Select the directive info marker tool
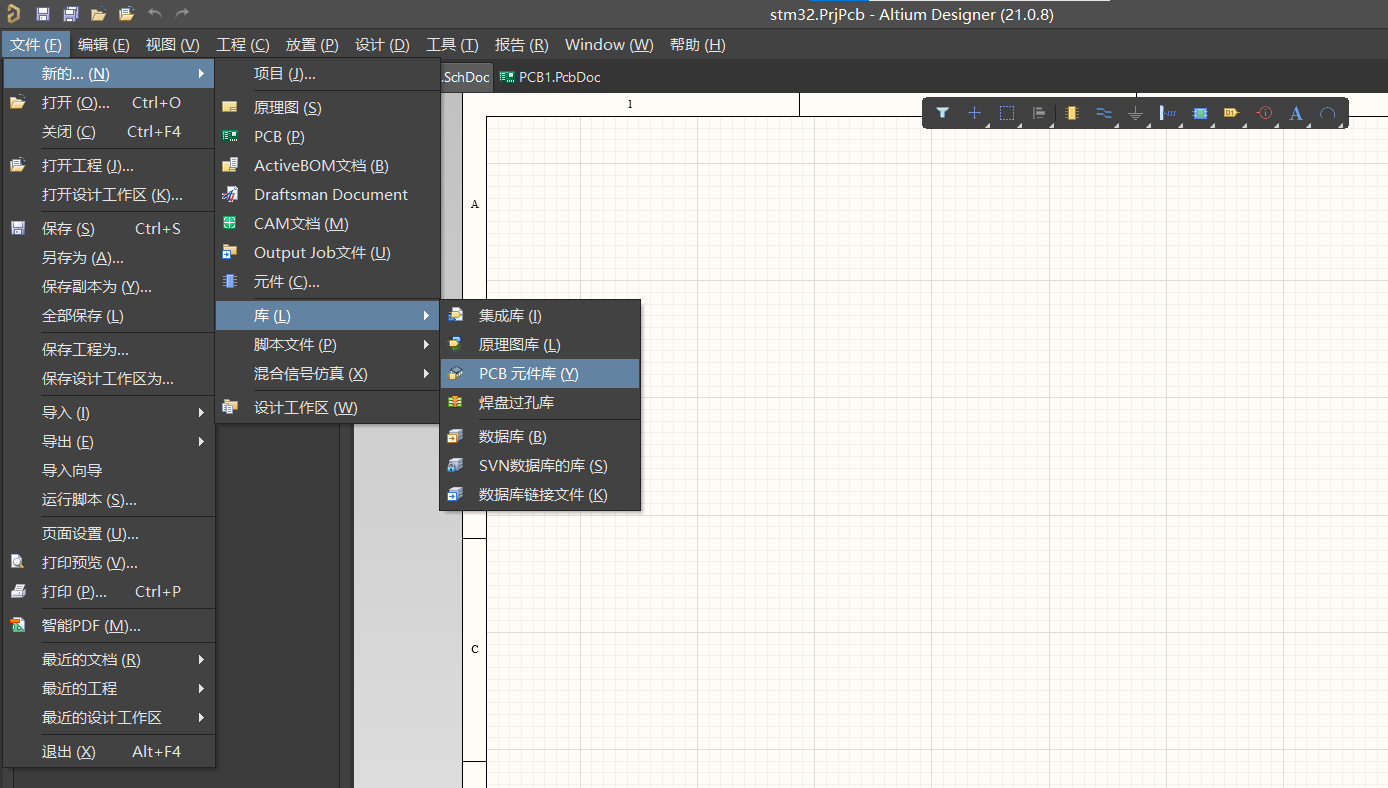 [1264, 113]
